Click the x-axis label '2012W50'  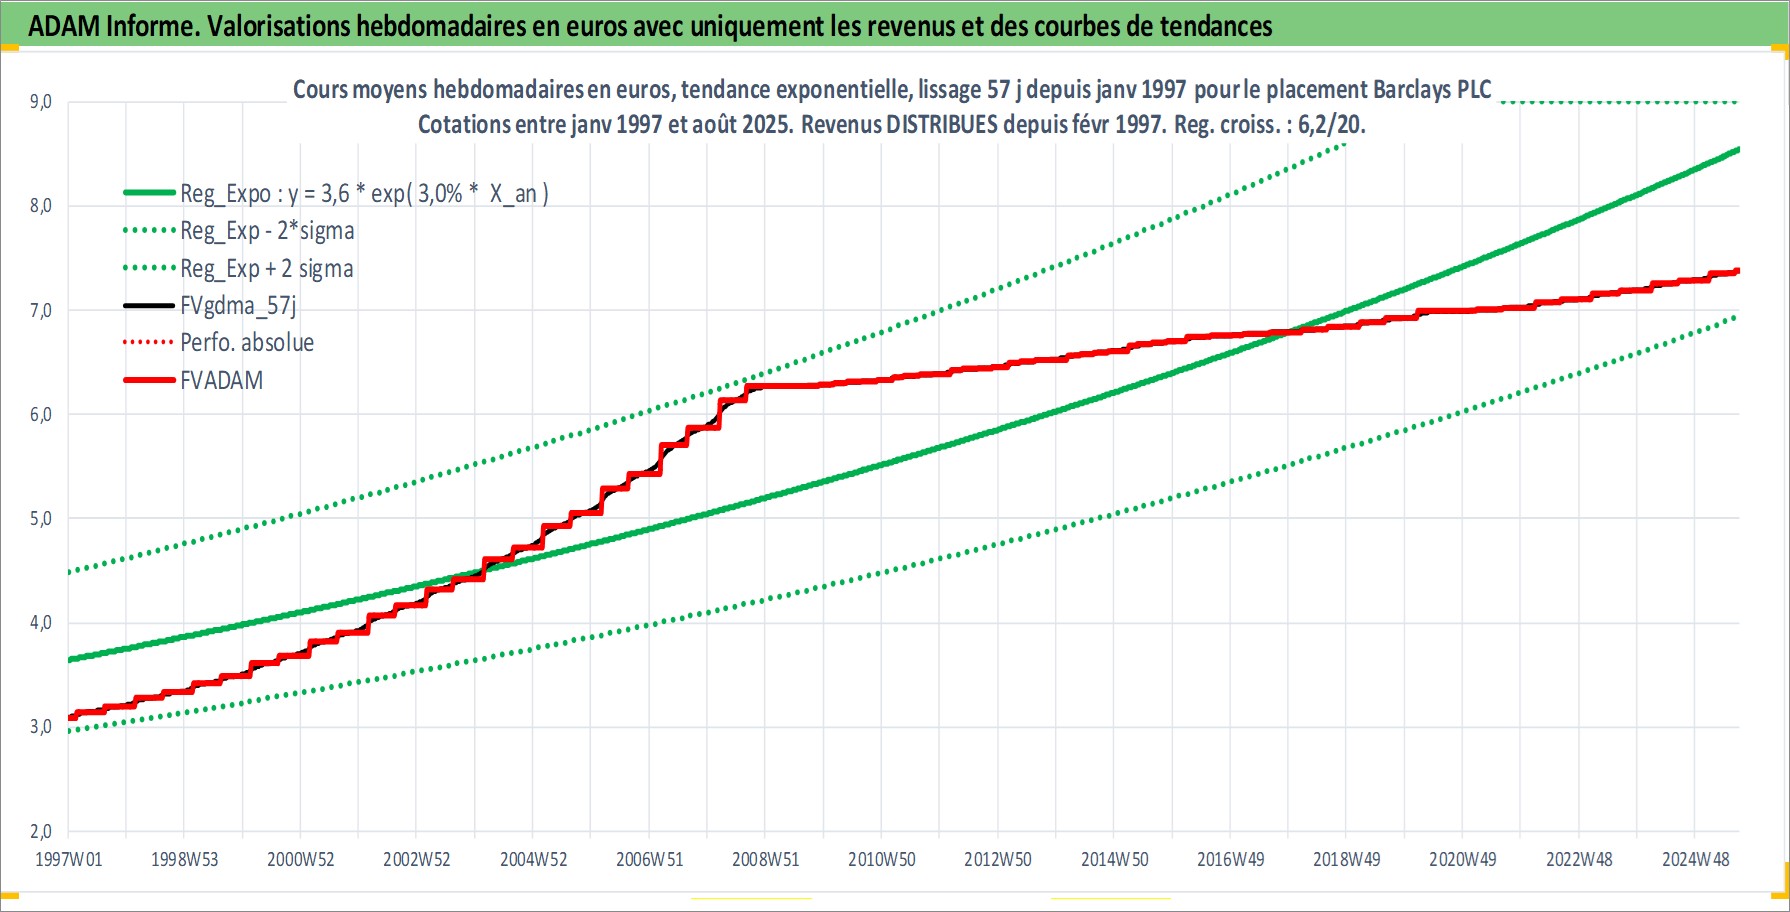tap(997, 860)
